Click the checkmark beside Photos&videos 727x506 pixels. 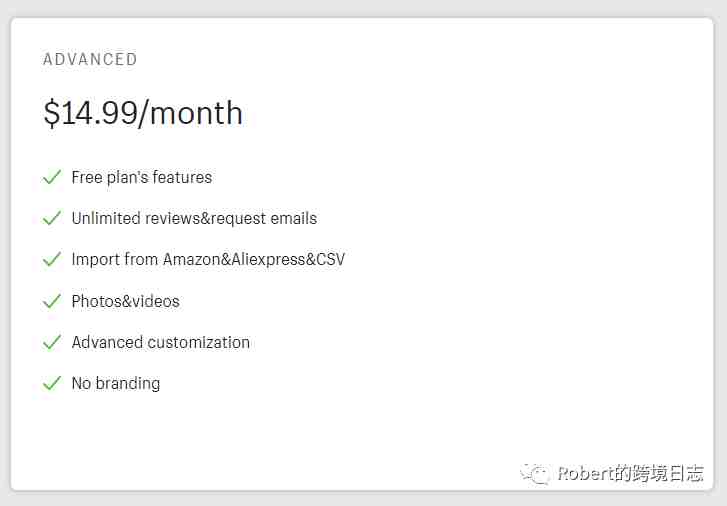click(52, 301)
